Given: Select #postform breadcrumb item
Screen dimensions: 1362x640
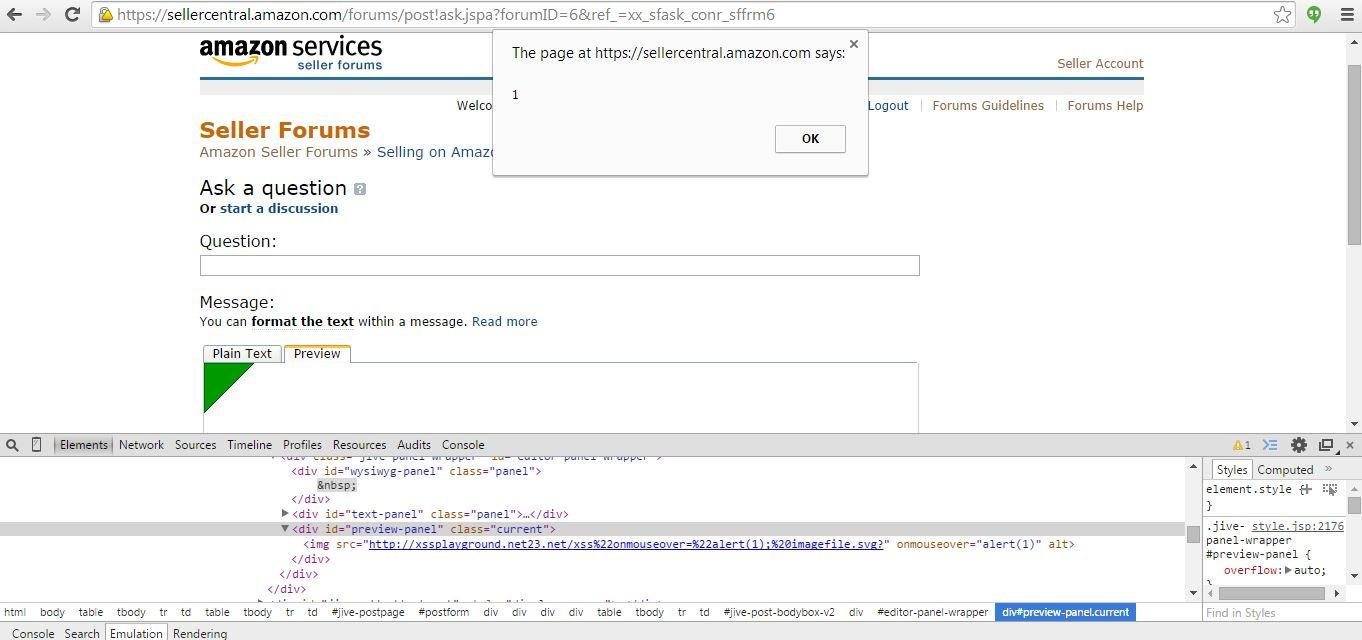Looking at the screenshot, I should (x=444, y=612).
